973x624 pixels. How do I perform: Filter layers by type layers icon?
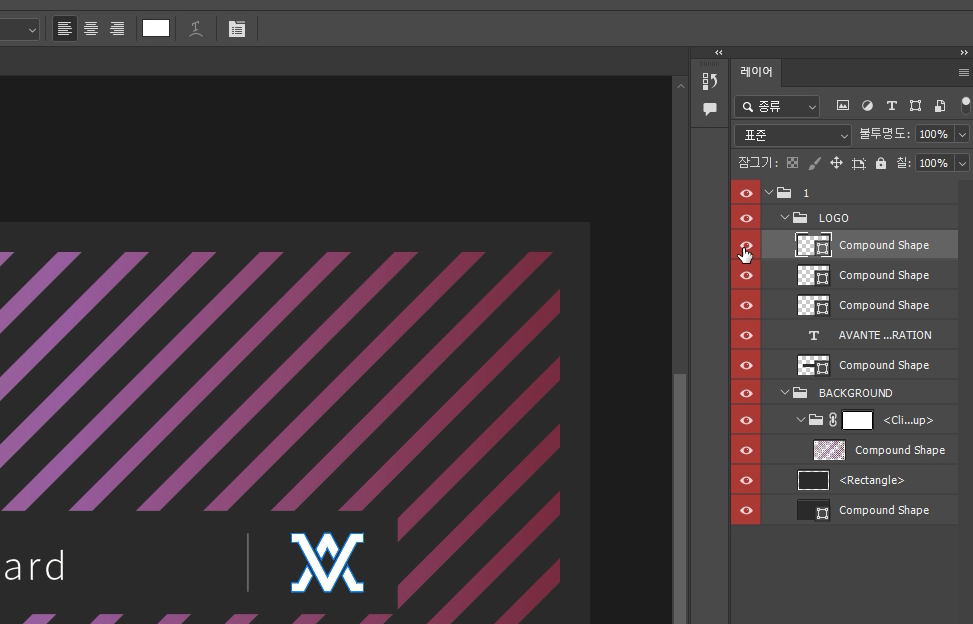(892, 106)
